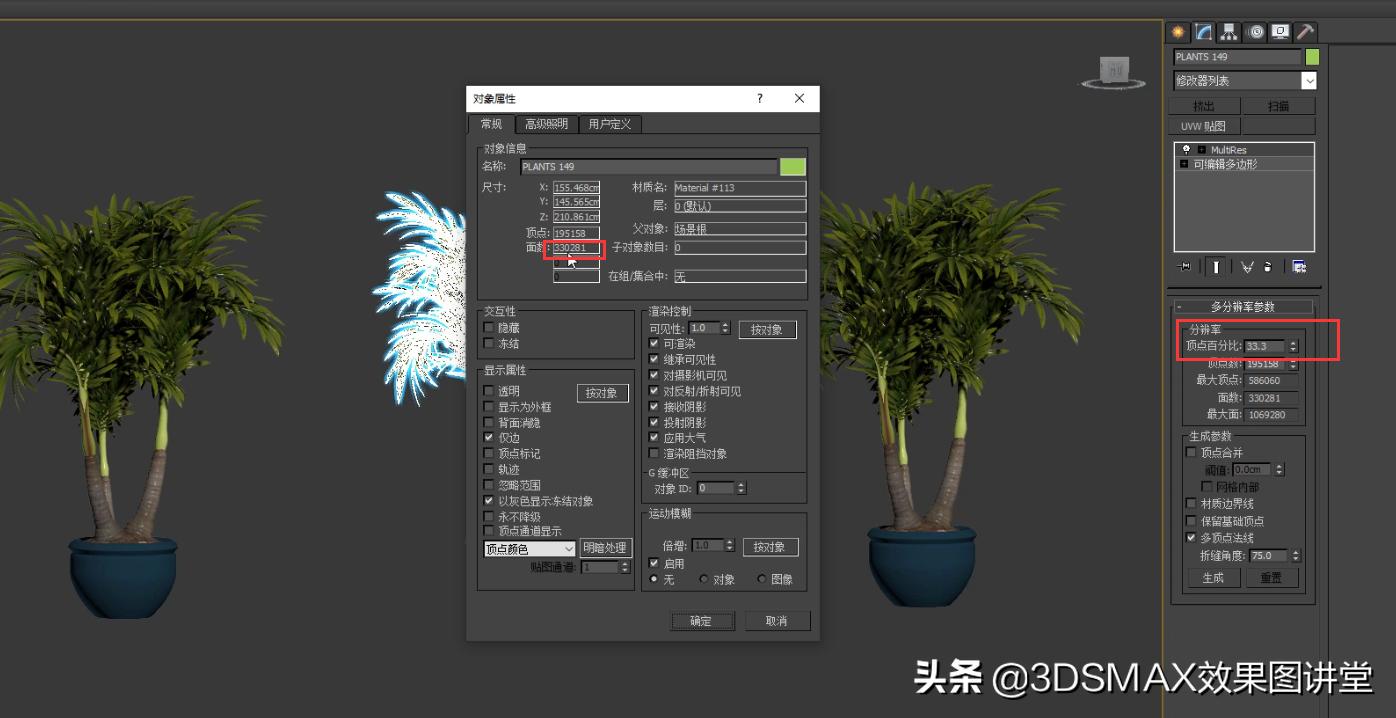Viewport: 1396px width, 718px height.
Task: Remove modifier with the trash icon
Action: (1268, 266)
